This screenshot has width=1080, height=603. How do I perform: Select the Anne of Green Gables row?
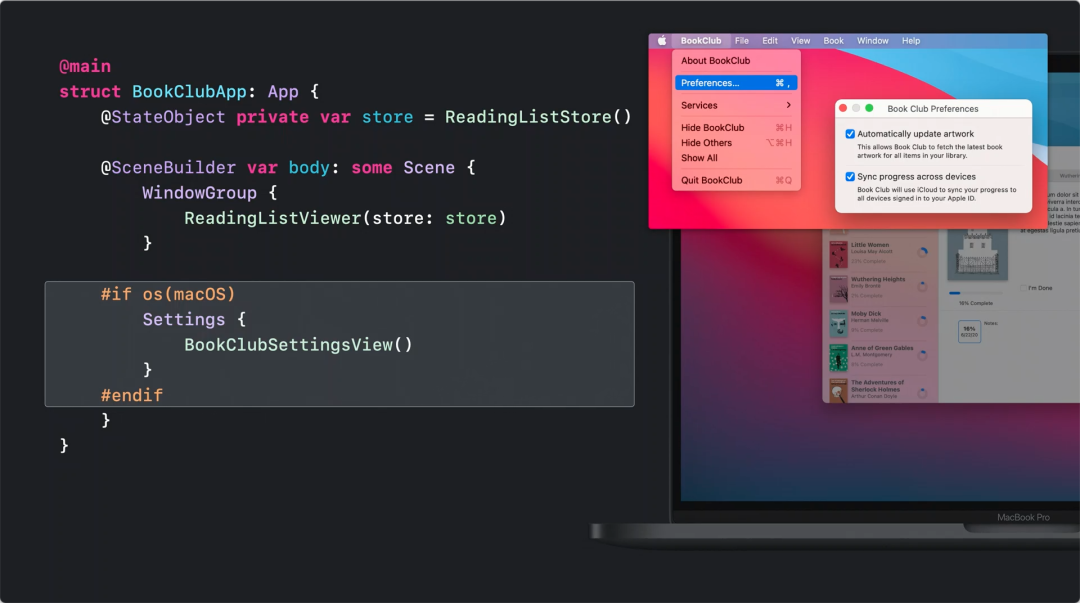click(x=880, y=356)
